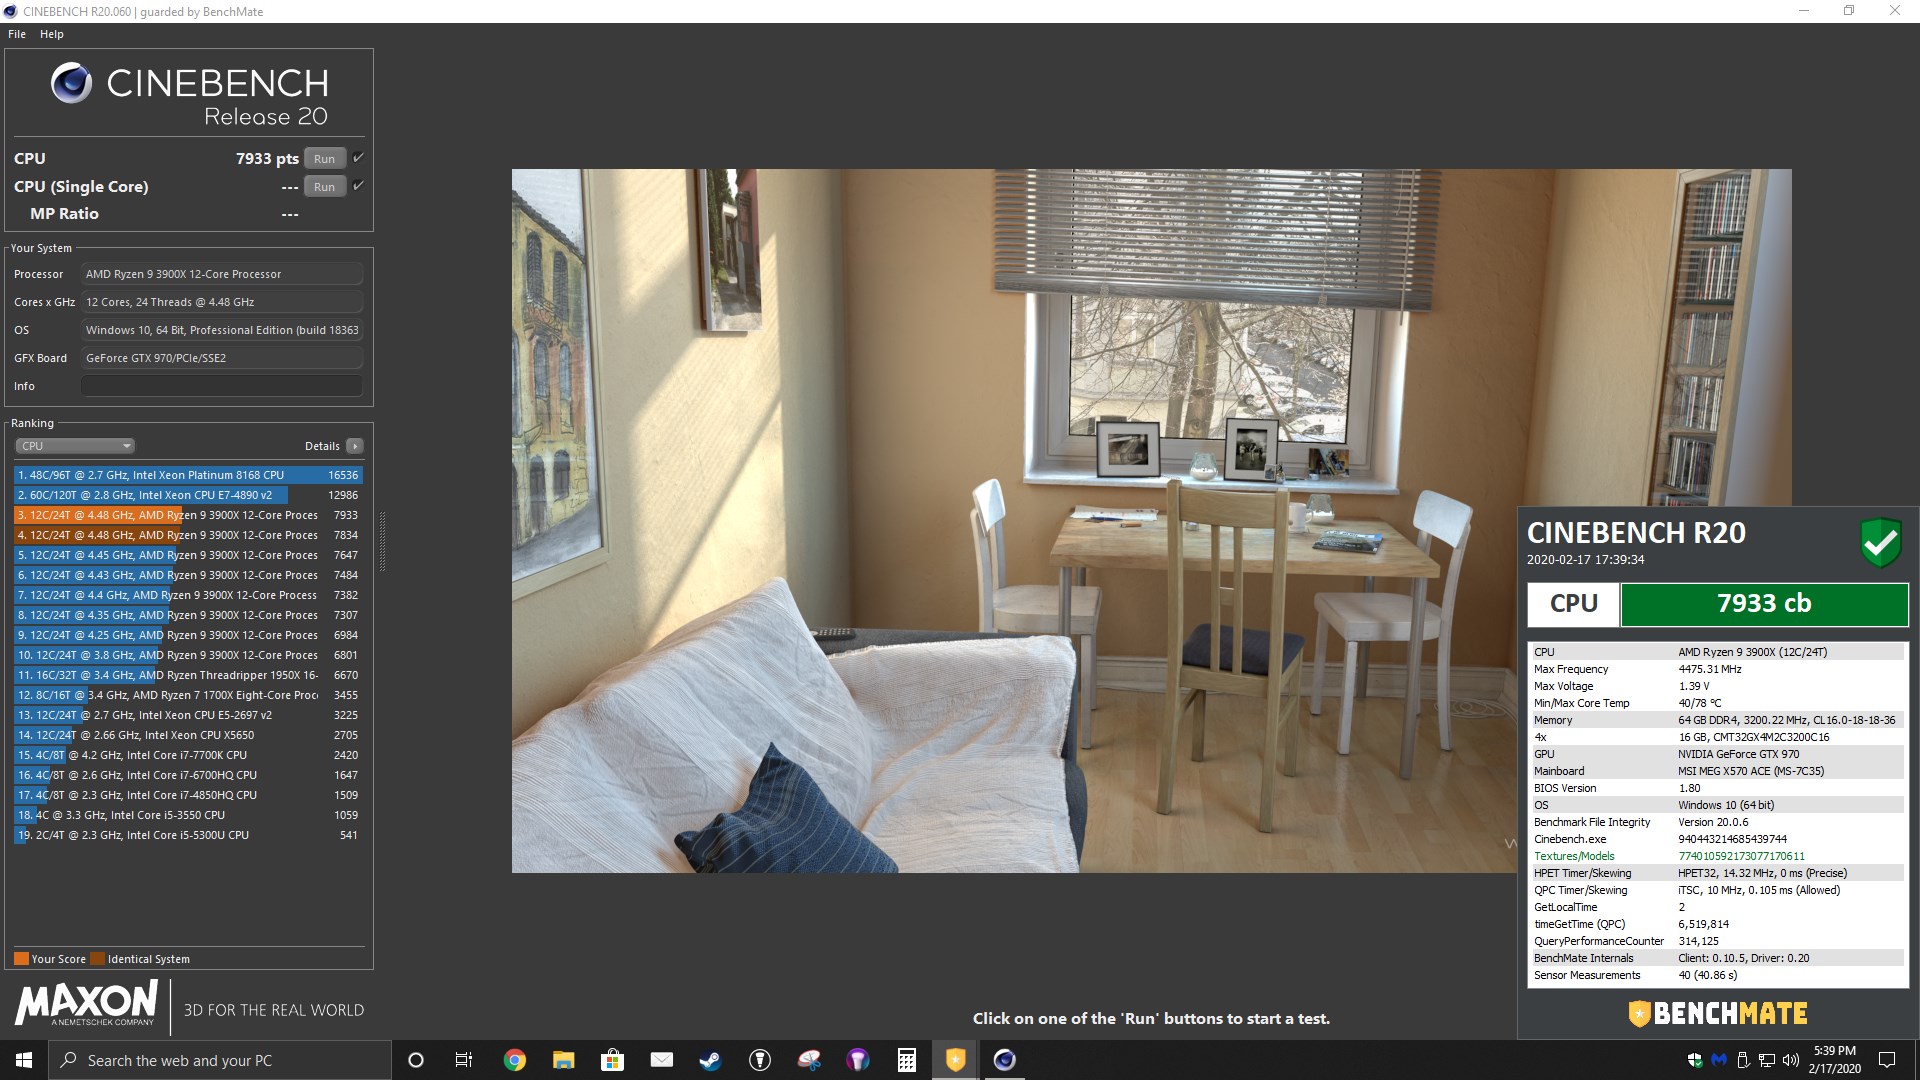Select the Xeon X5650 ranking entry
The image size is (1920, 1080).
pyautogui.click(x=188, y=735)
